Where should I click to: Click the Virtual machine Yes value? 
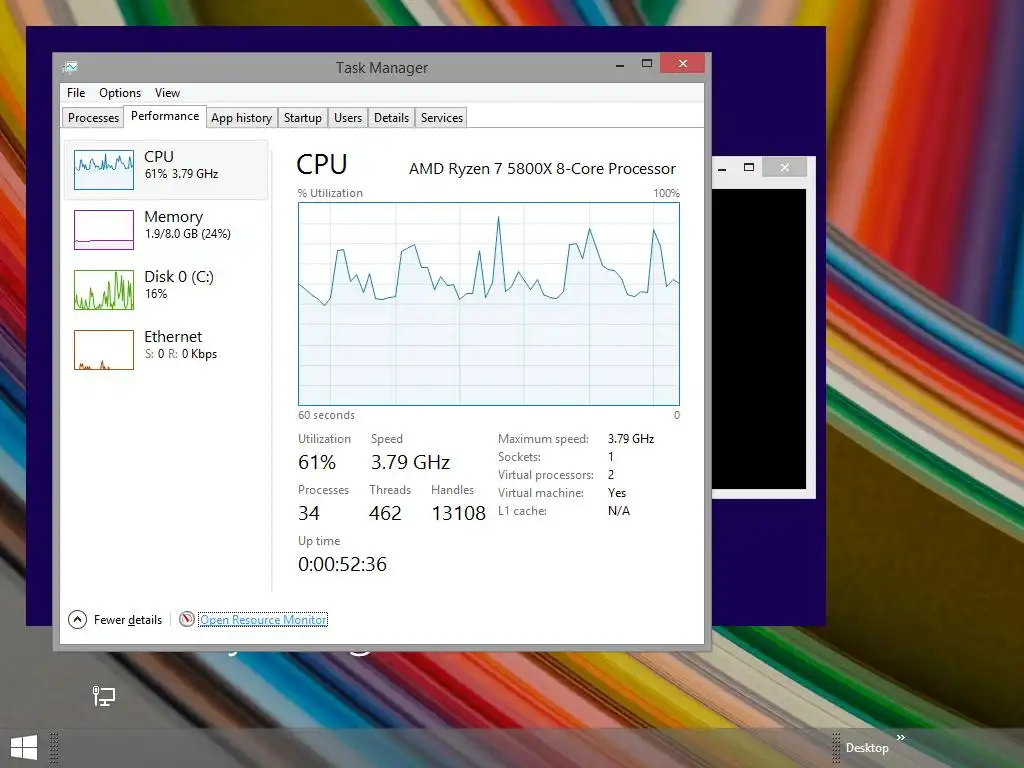point(616,493)
